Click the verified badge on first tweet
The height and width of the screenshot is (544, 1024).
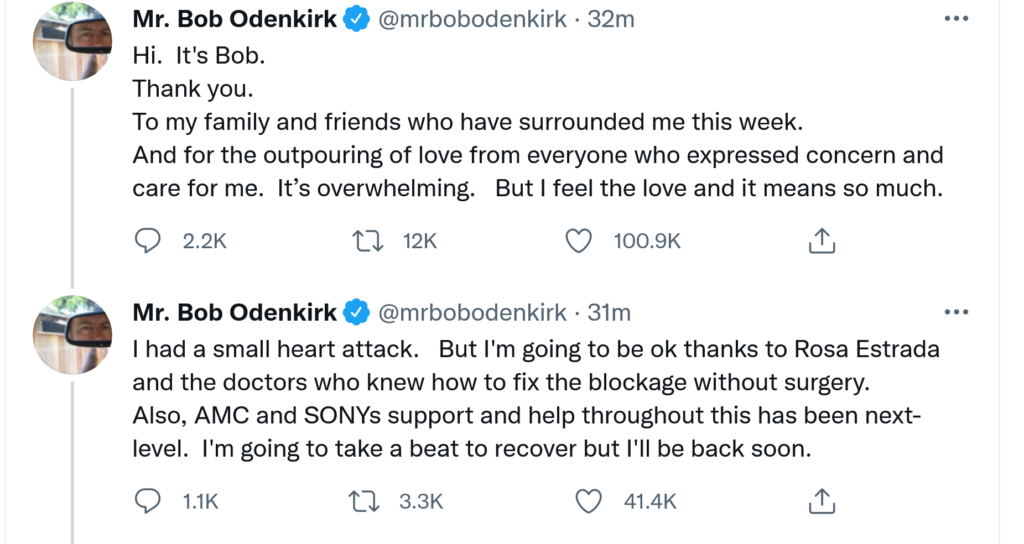(356, 19)
